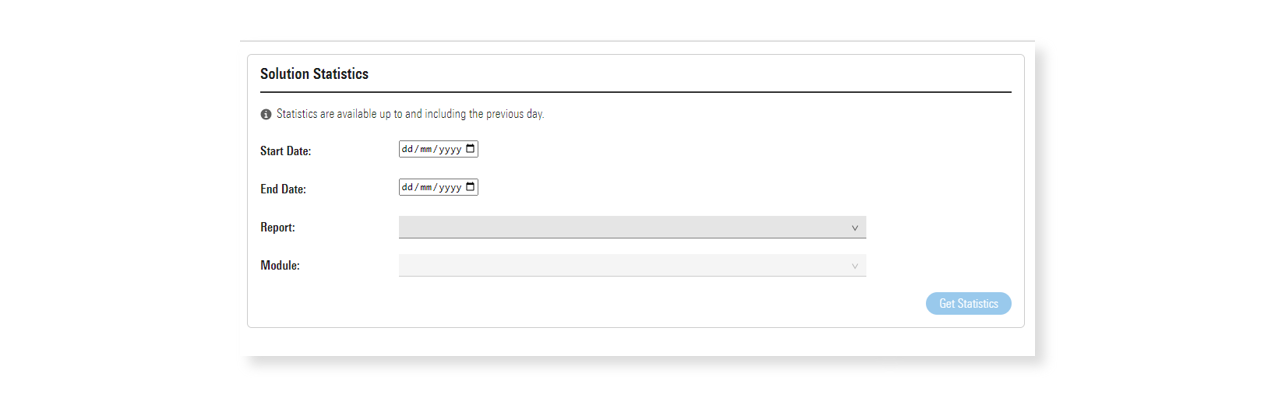
Task: Select the month segment of Start Date
Action: [x=425, y=149]
